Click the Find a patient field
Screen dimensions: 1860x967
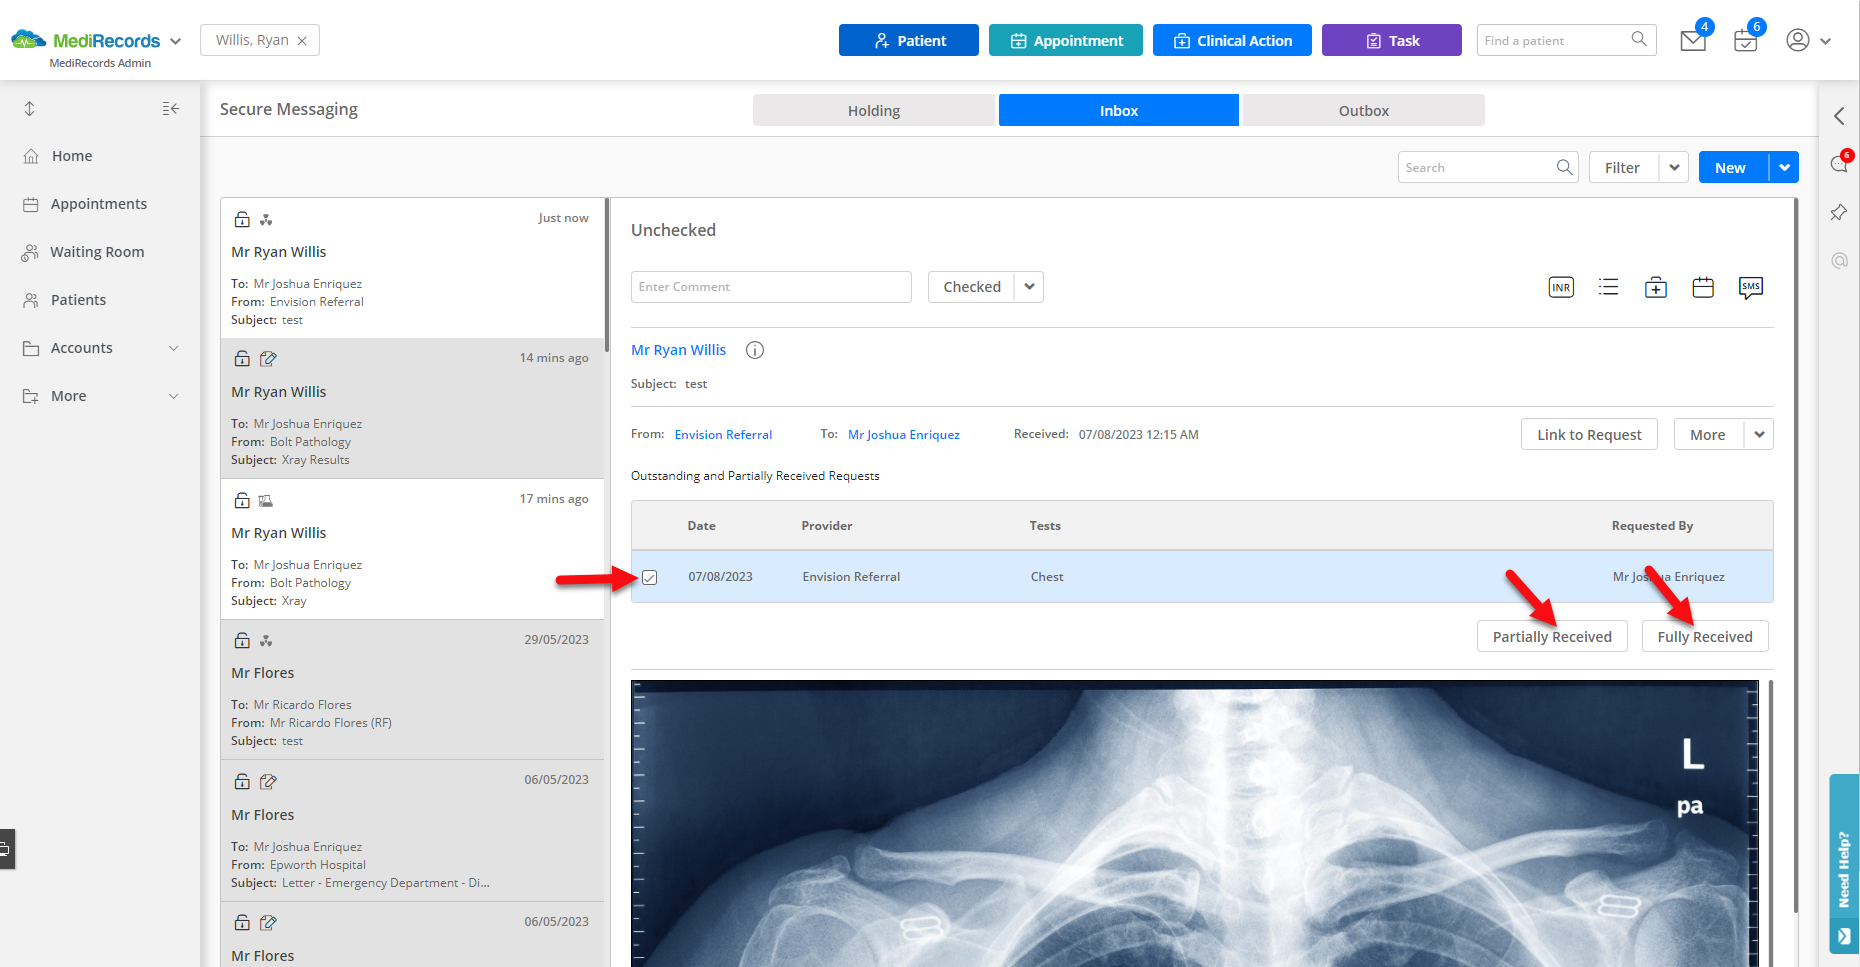coord(1553,40)
